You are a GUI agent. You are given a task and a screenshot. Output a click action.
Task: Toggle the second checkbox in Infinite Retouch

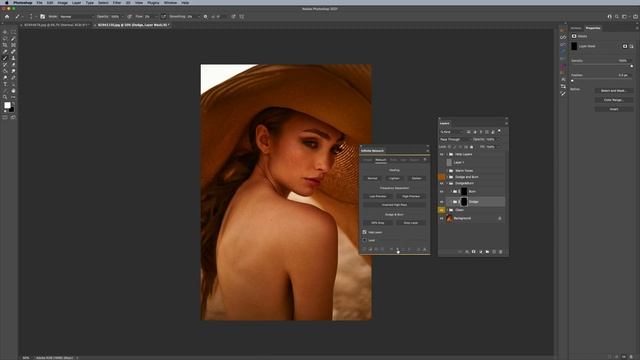point(364,240)
